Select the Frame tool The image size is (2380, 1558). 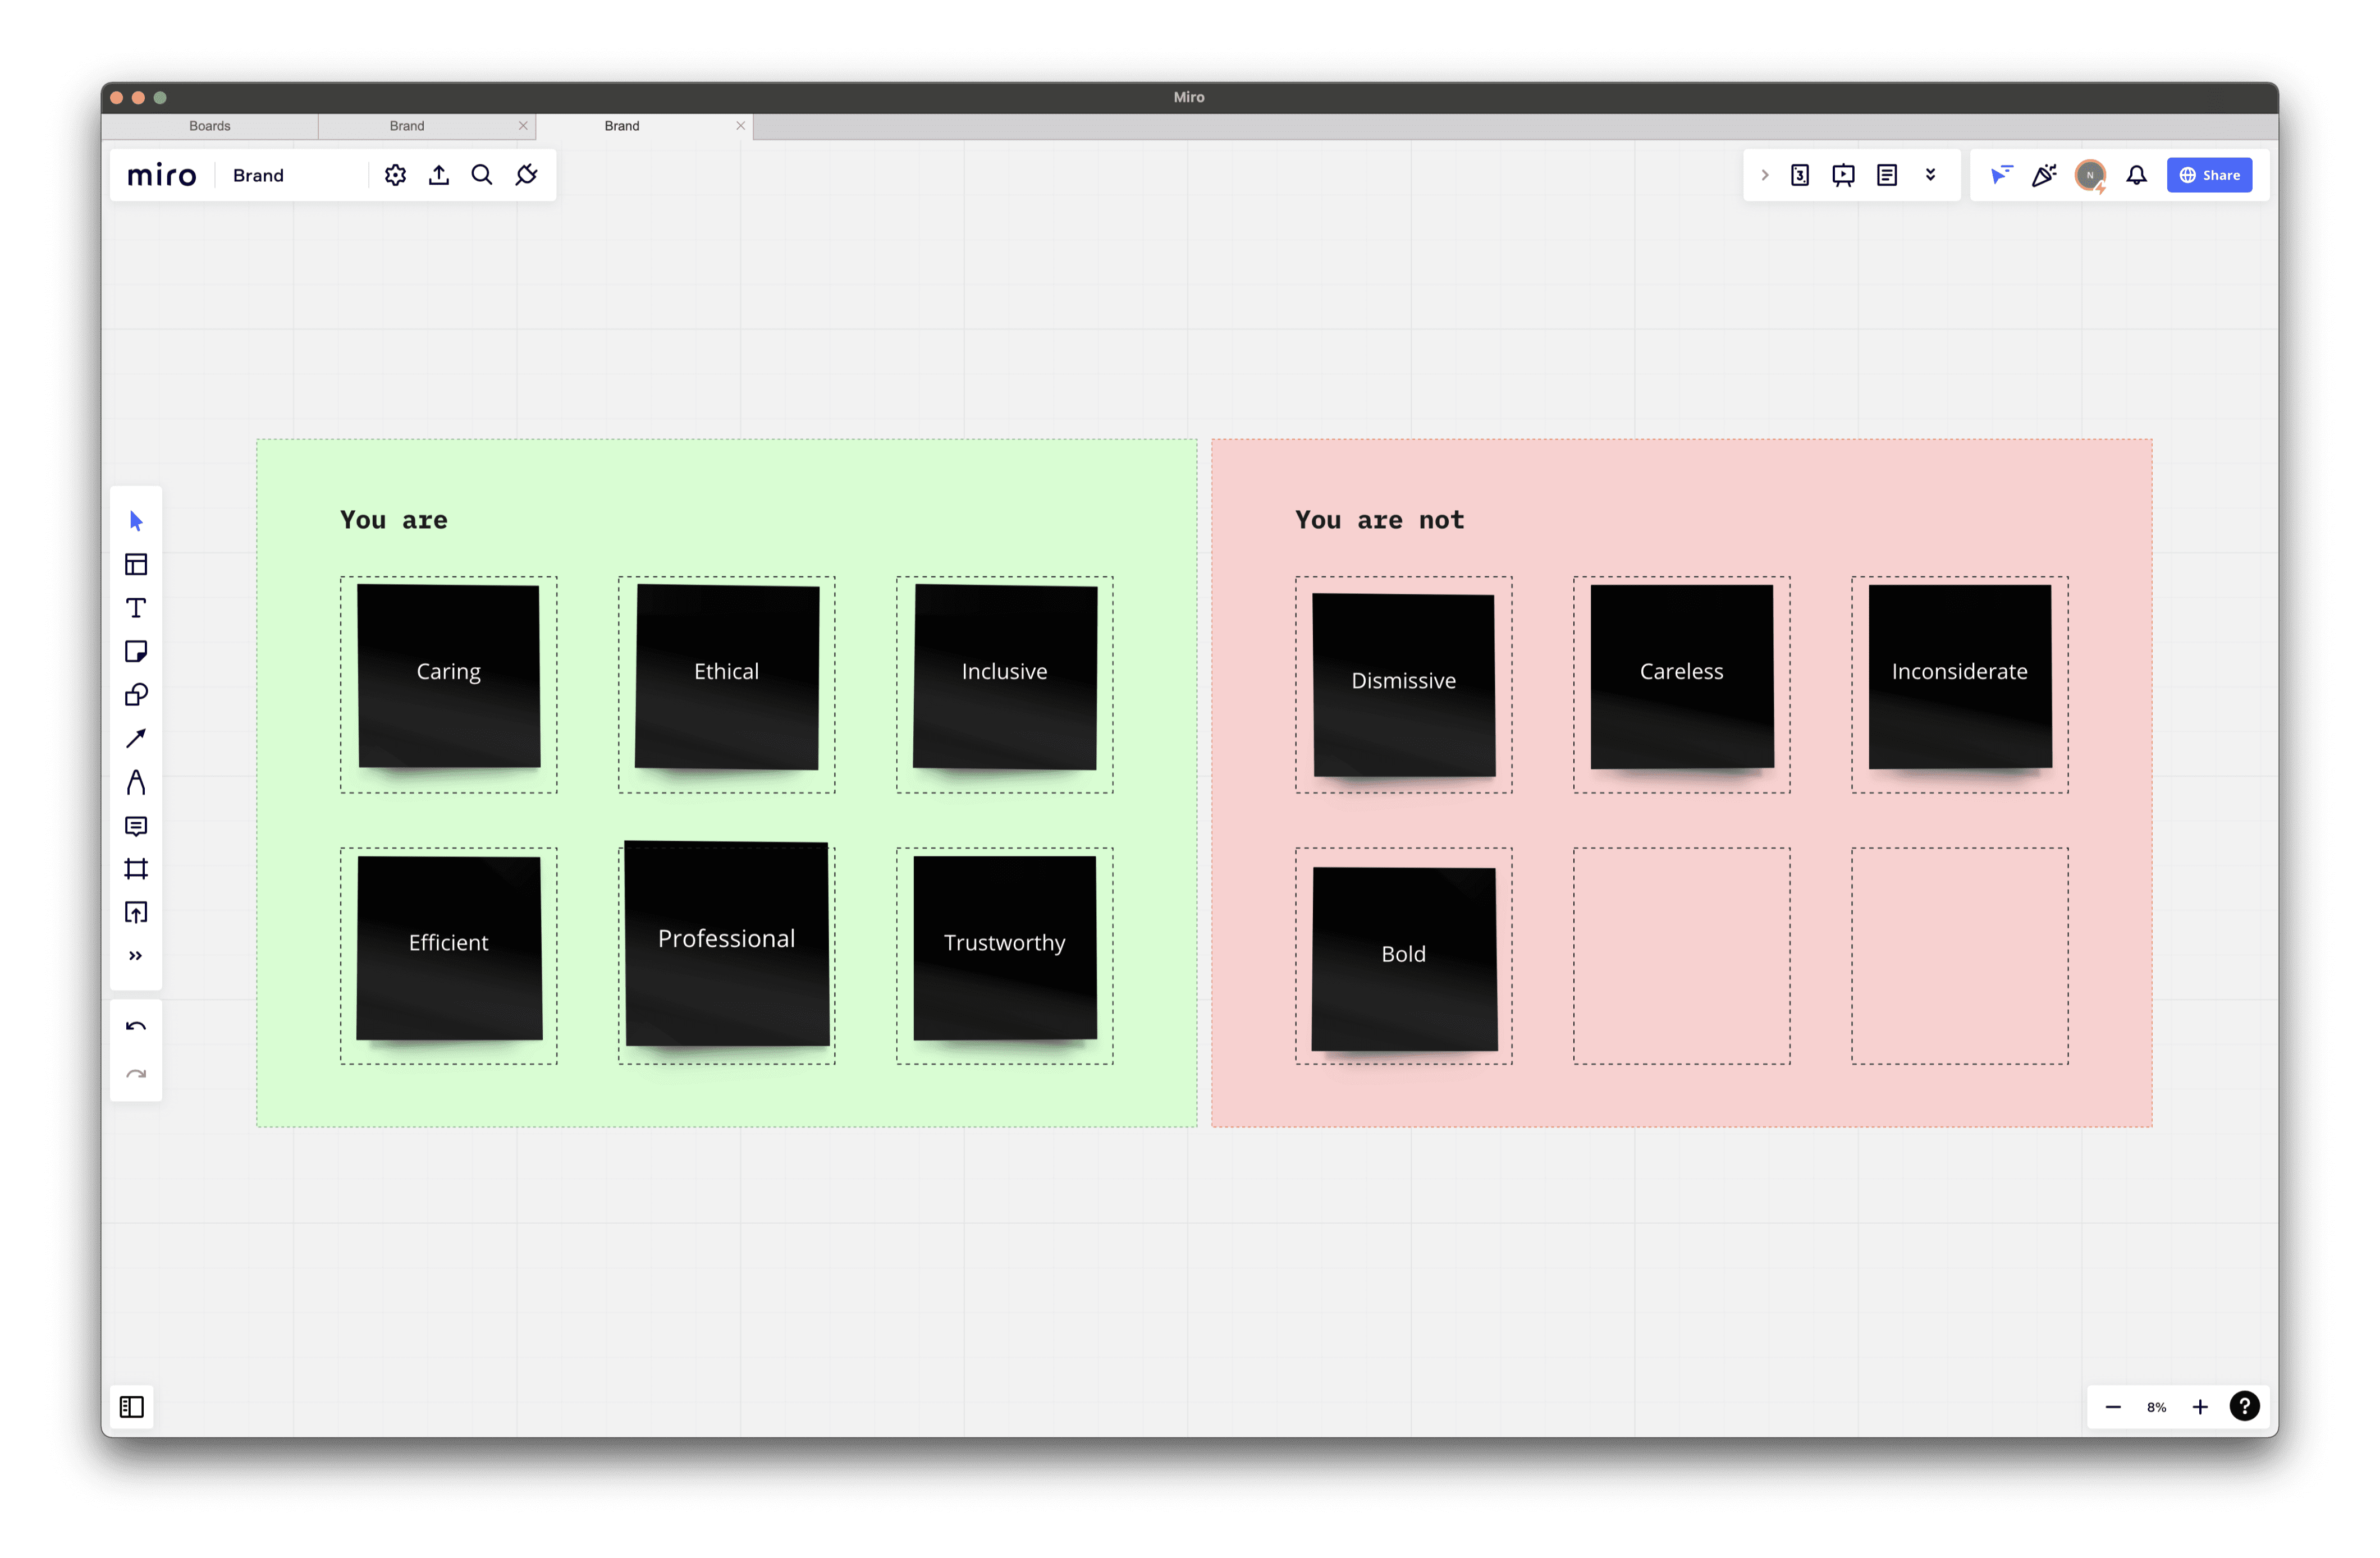pos(136,869)
